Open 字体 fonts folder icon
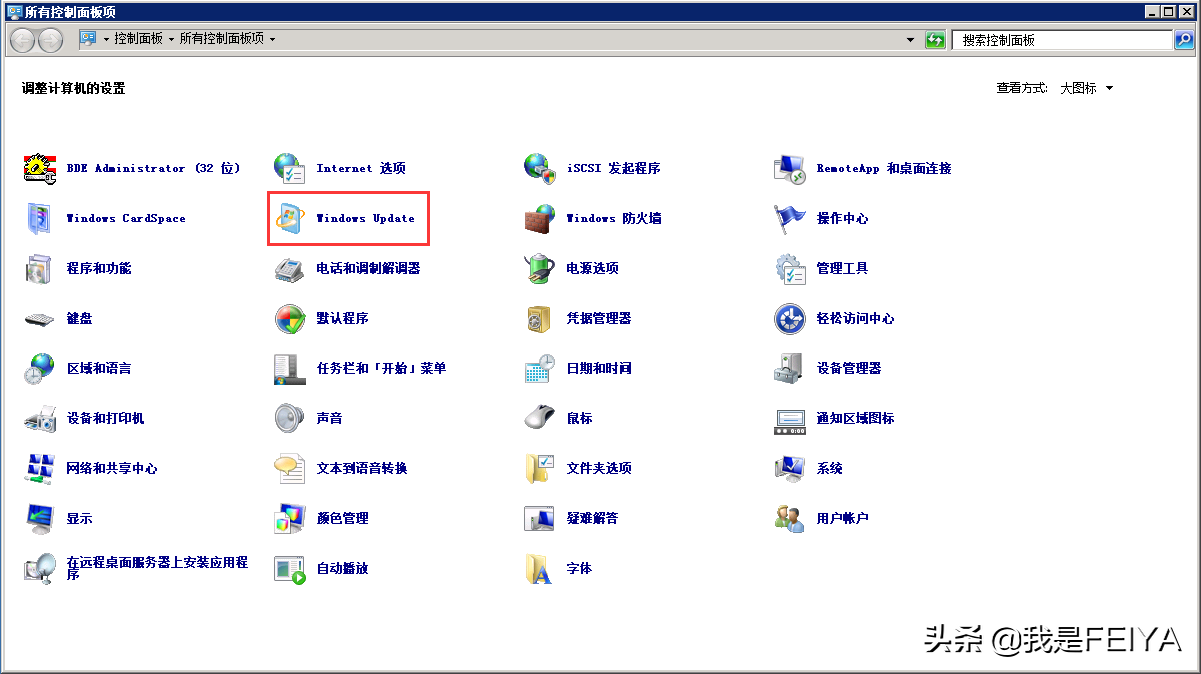The width and height of the screenshot is (1201, 674). (x=540, y=568)
